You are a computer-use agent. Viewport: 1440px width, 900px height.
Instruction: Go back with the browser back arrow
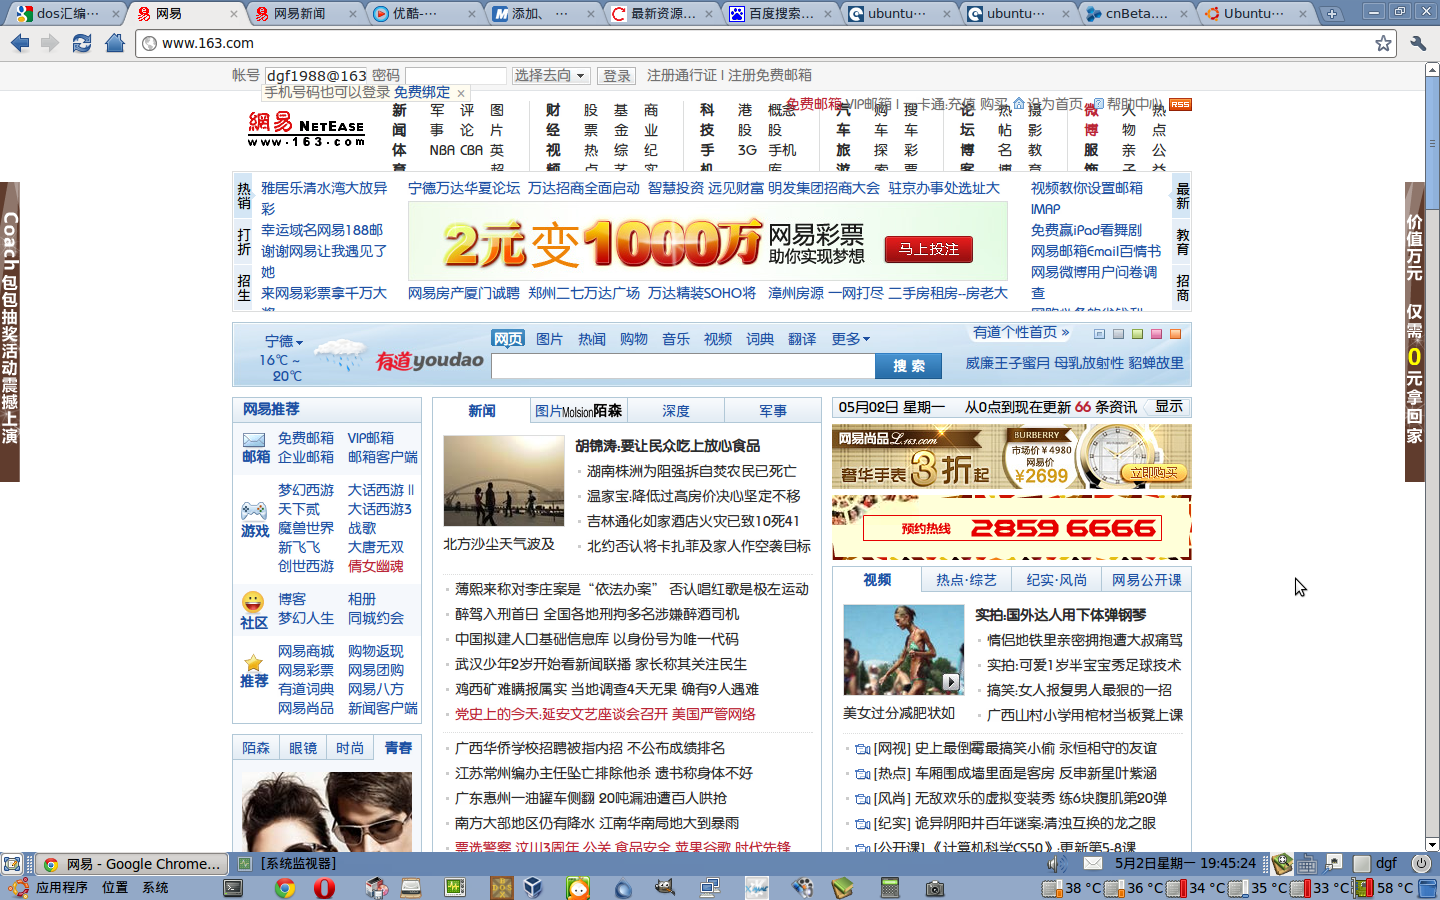click(x=19, y=43)
